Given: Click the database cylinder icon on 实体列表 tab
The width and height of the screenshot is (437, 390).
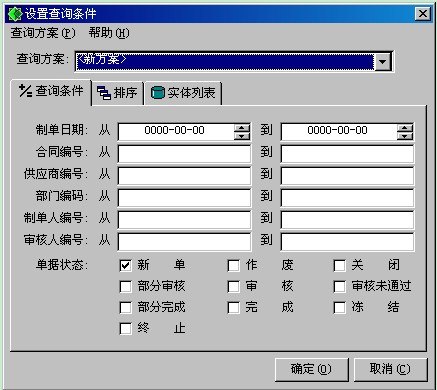Looking at the screenshot, I should [158, 93].
